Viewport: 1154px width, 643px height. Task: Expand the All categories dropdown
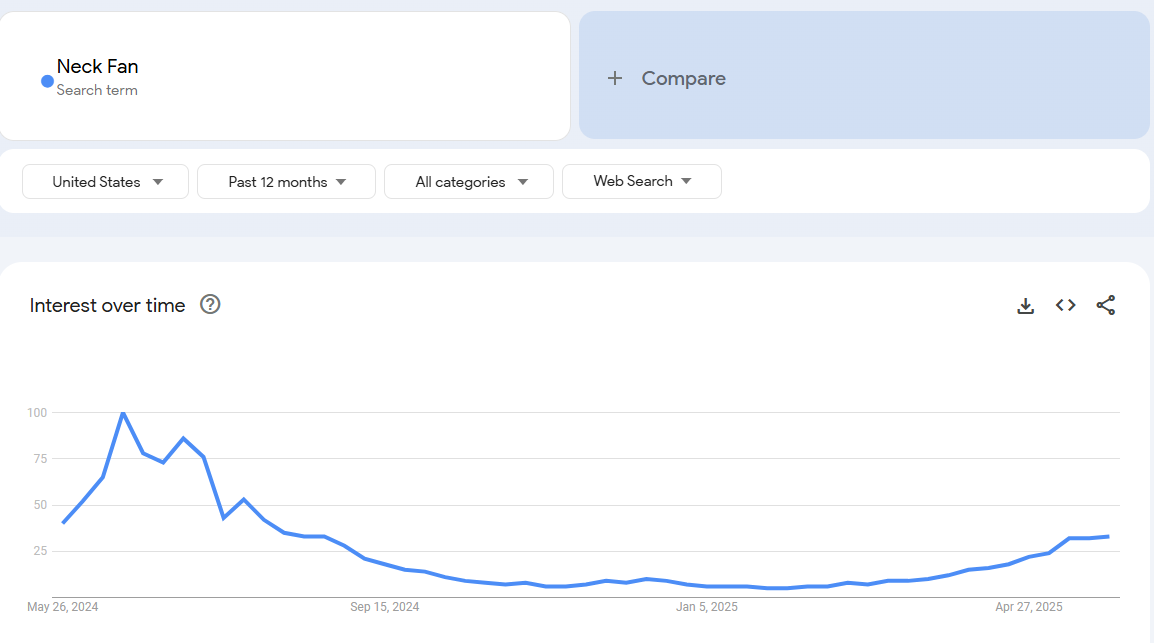coord(469,182)
